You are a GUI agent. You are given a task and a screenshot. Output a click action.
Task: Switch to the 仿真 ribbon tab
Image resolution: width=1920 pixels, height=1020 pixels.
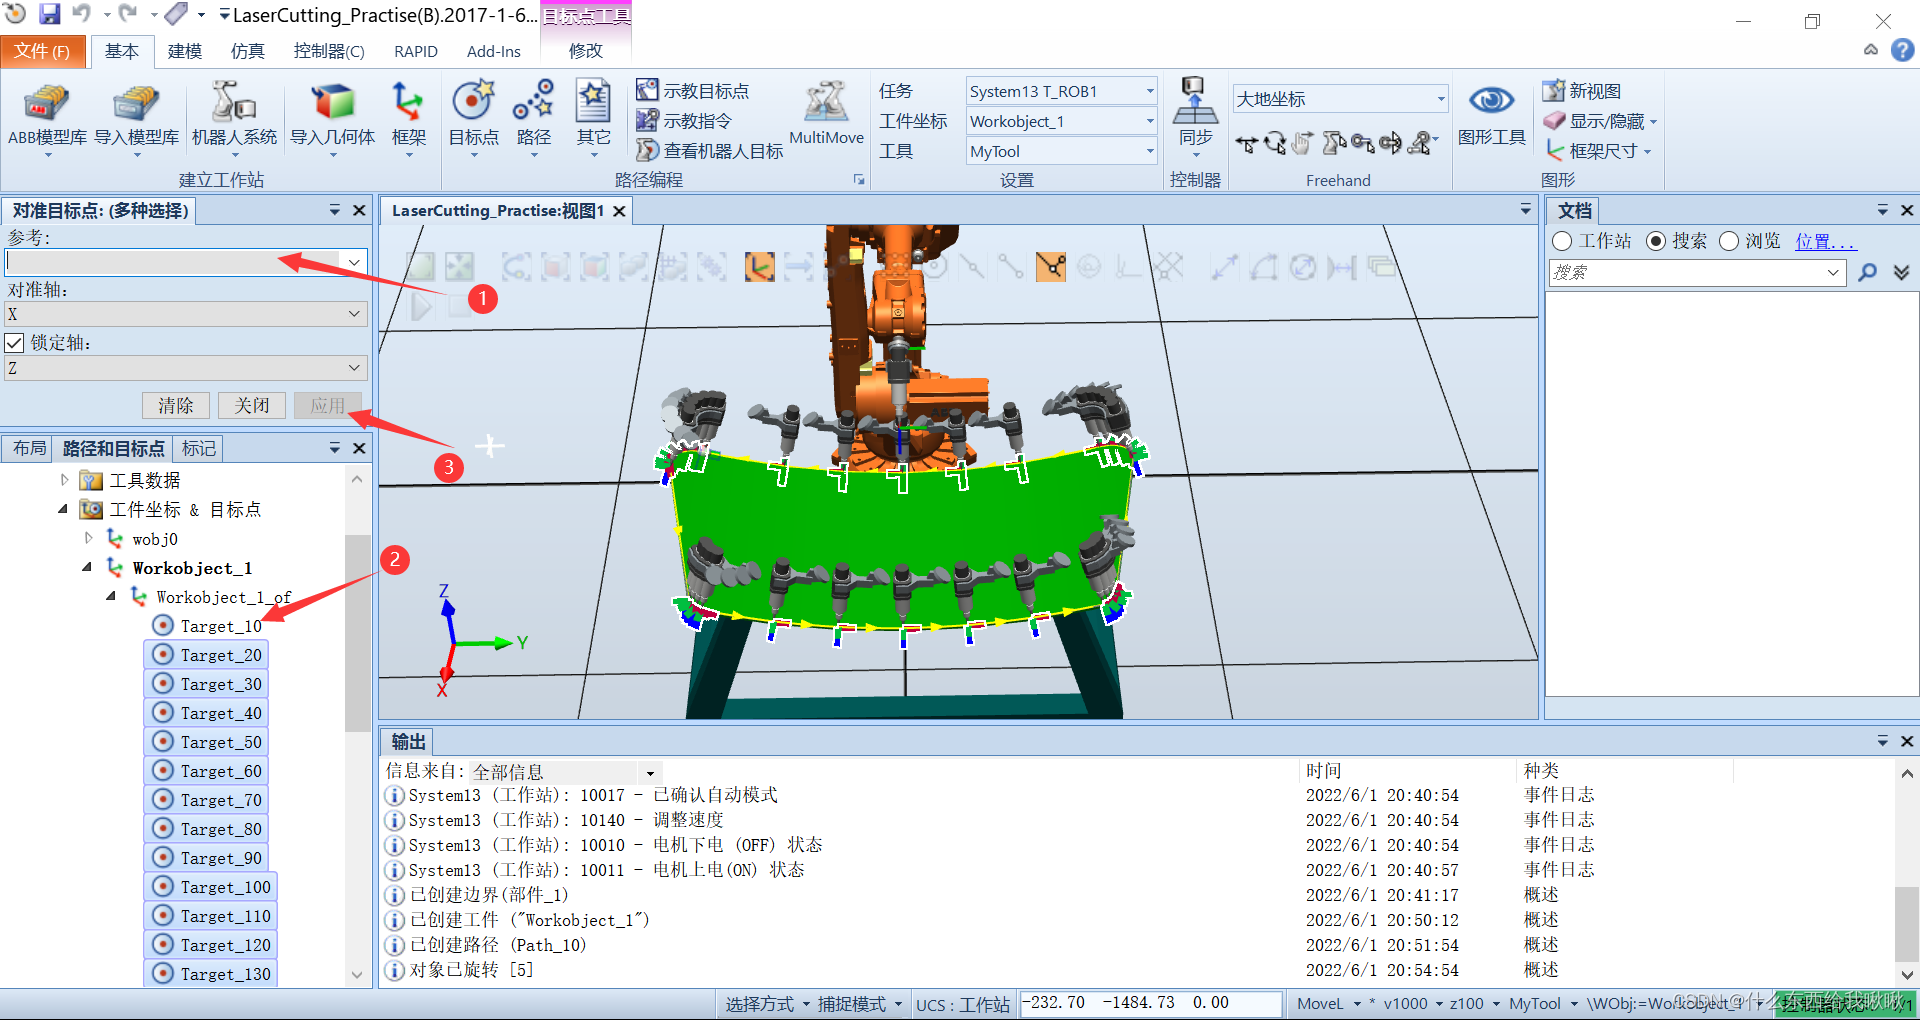click(247, 51)
